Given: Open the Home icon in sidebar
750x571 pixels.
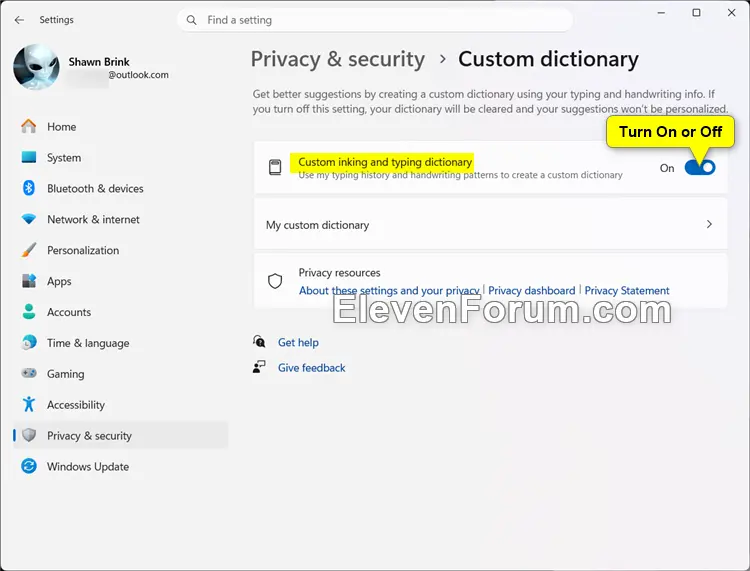Looking at the screenshot, I should point(29,126).
